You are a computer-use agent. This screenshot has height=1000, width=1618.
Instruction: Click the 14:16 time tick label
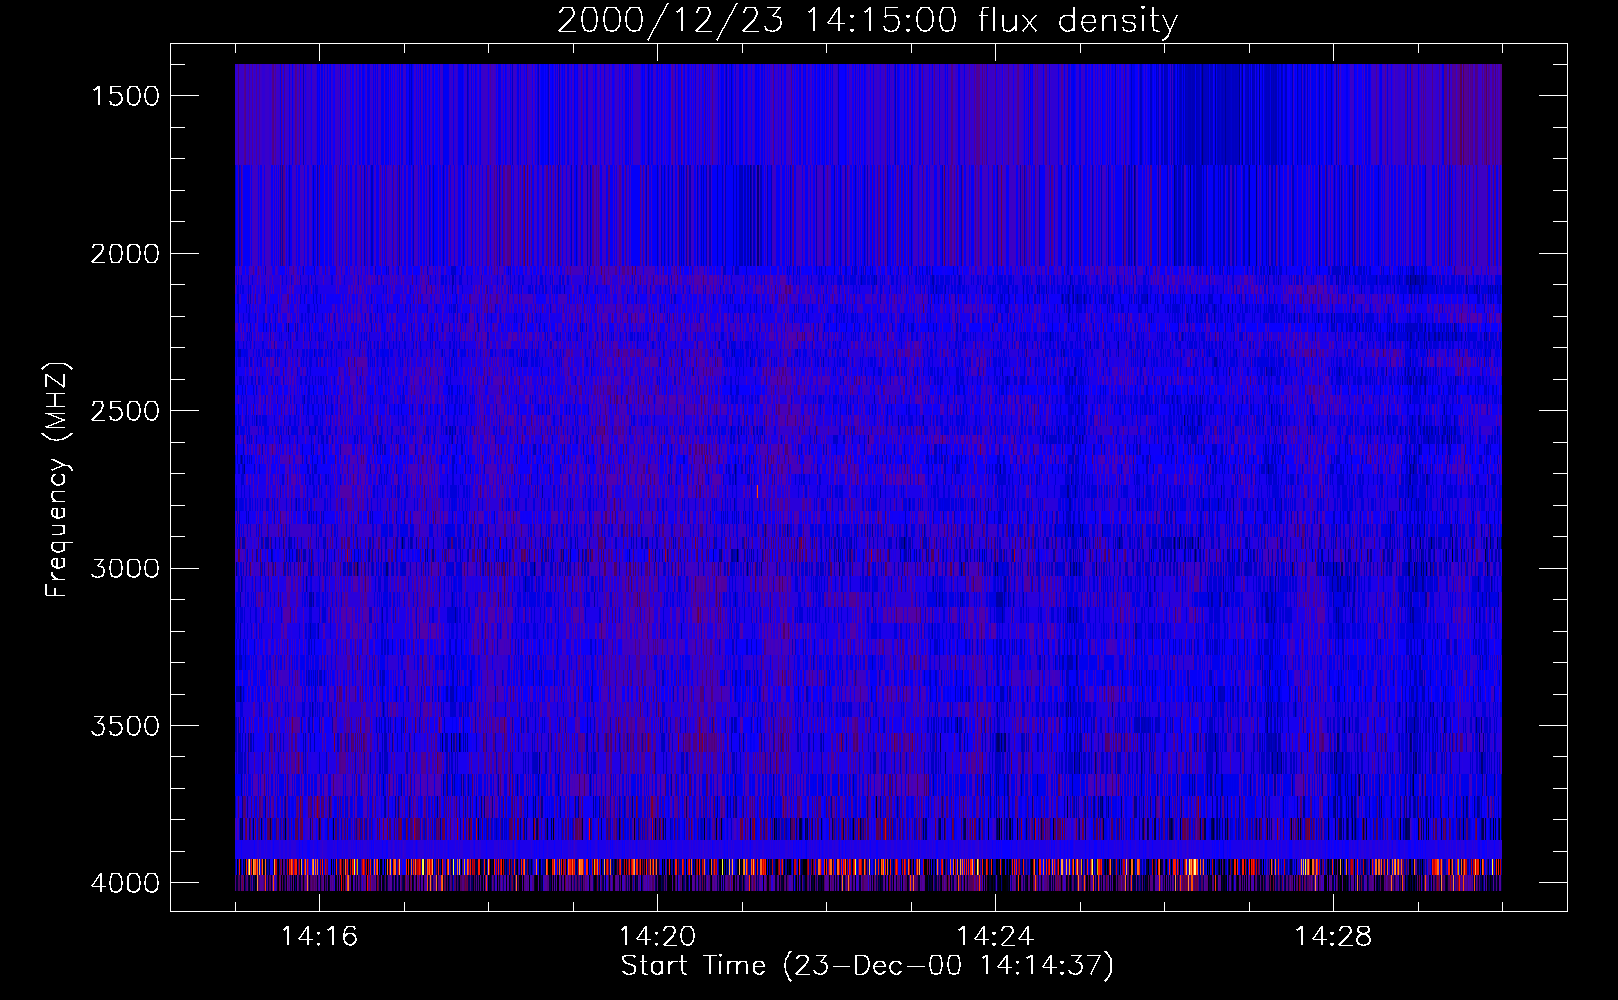(x=319, y=937)
